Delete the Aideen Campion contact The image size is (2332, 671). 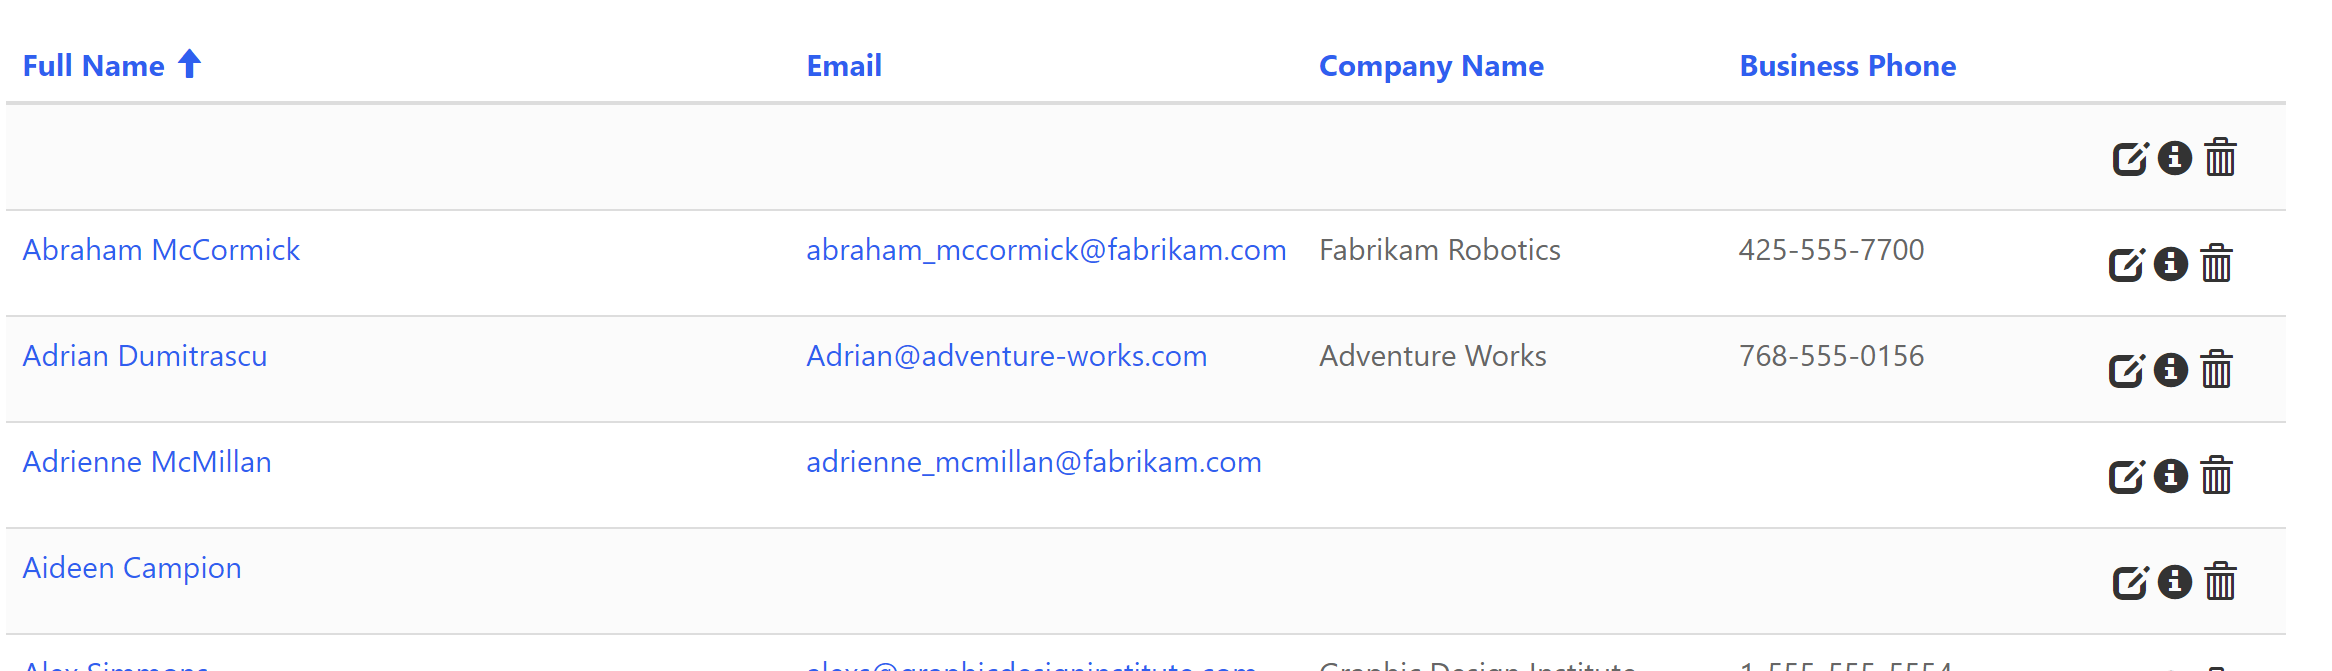pyautogui.click(x=2221, y=582)
